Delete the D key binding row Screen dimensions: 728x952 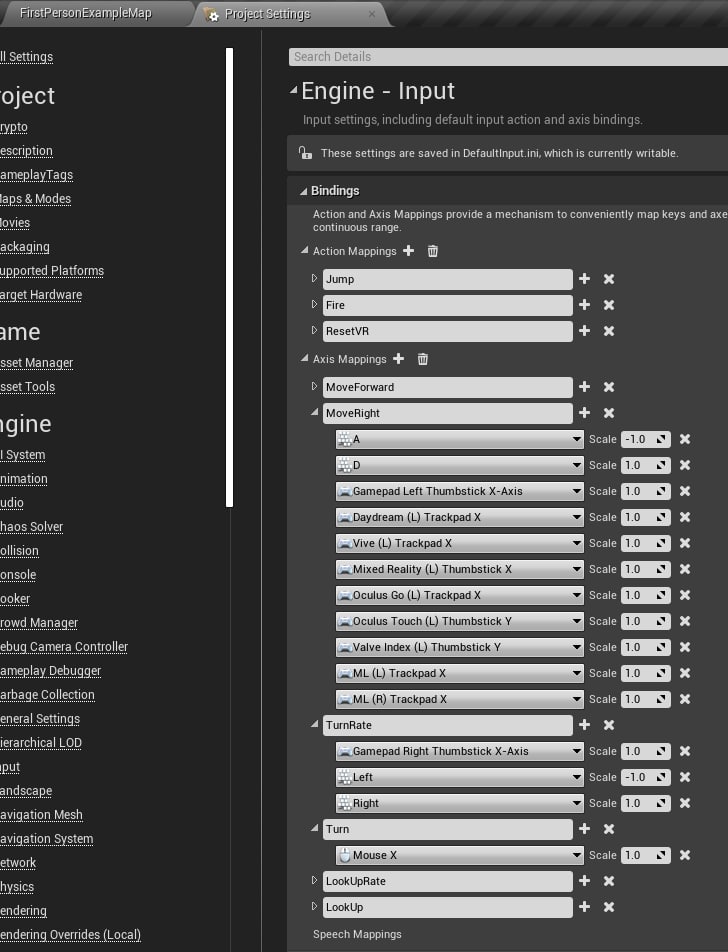click(685, 465)
